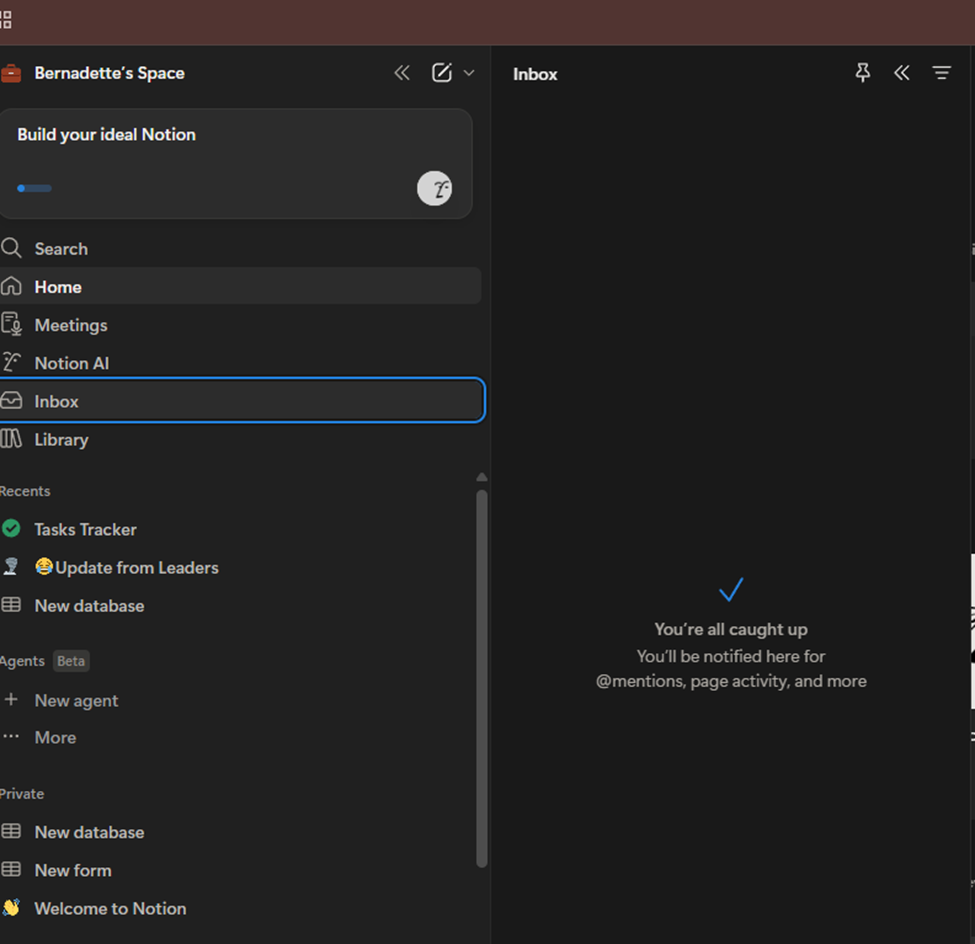Launch Notion AI from the sidebar
The width and height of the screenshot is (975, 944).
(x=71, y=363)
